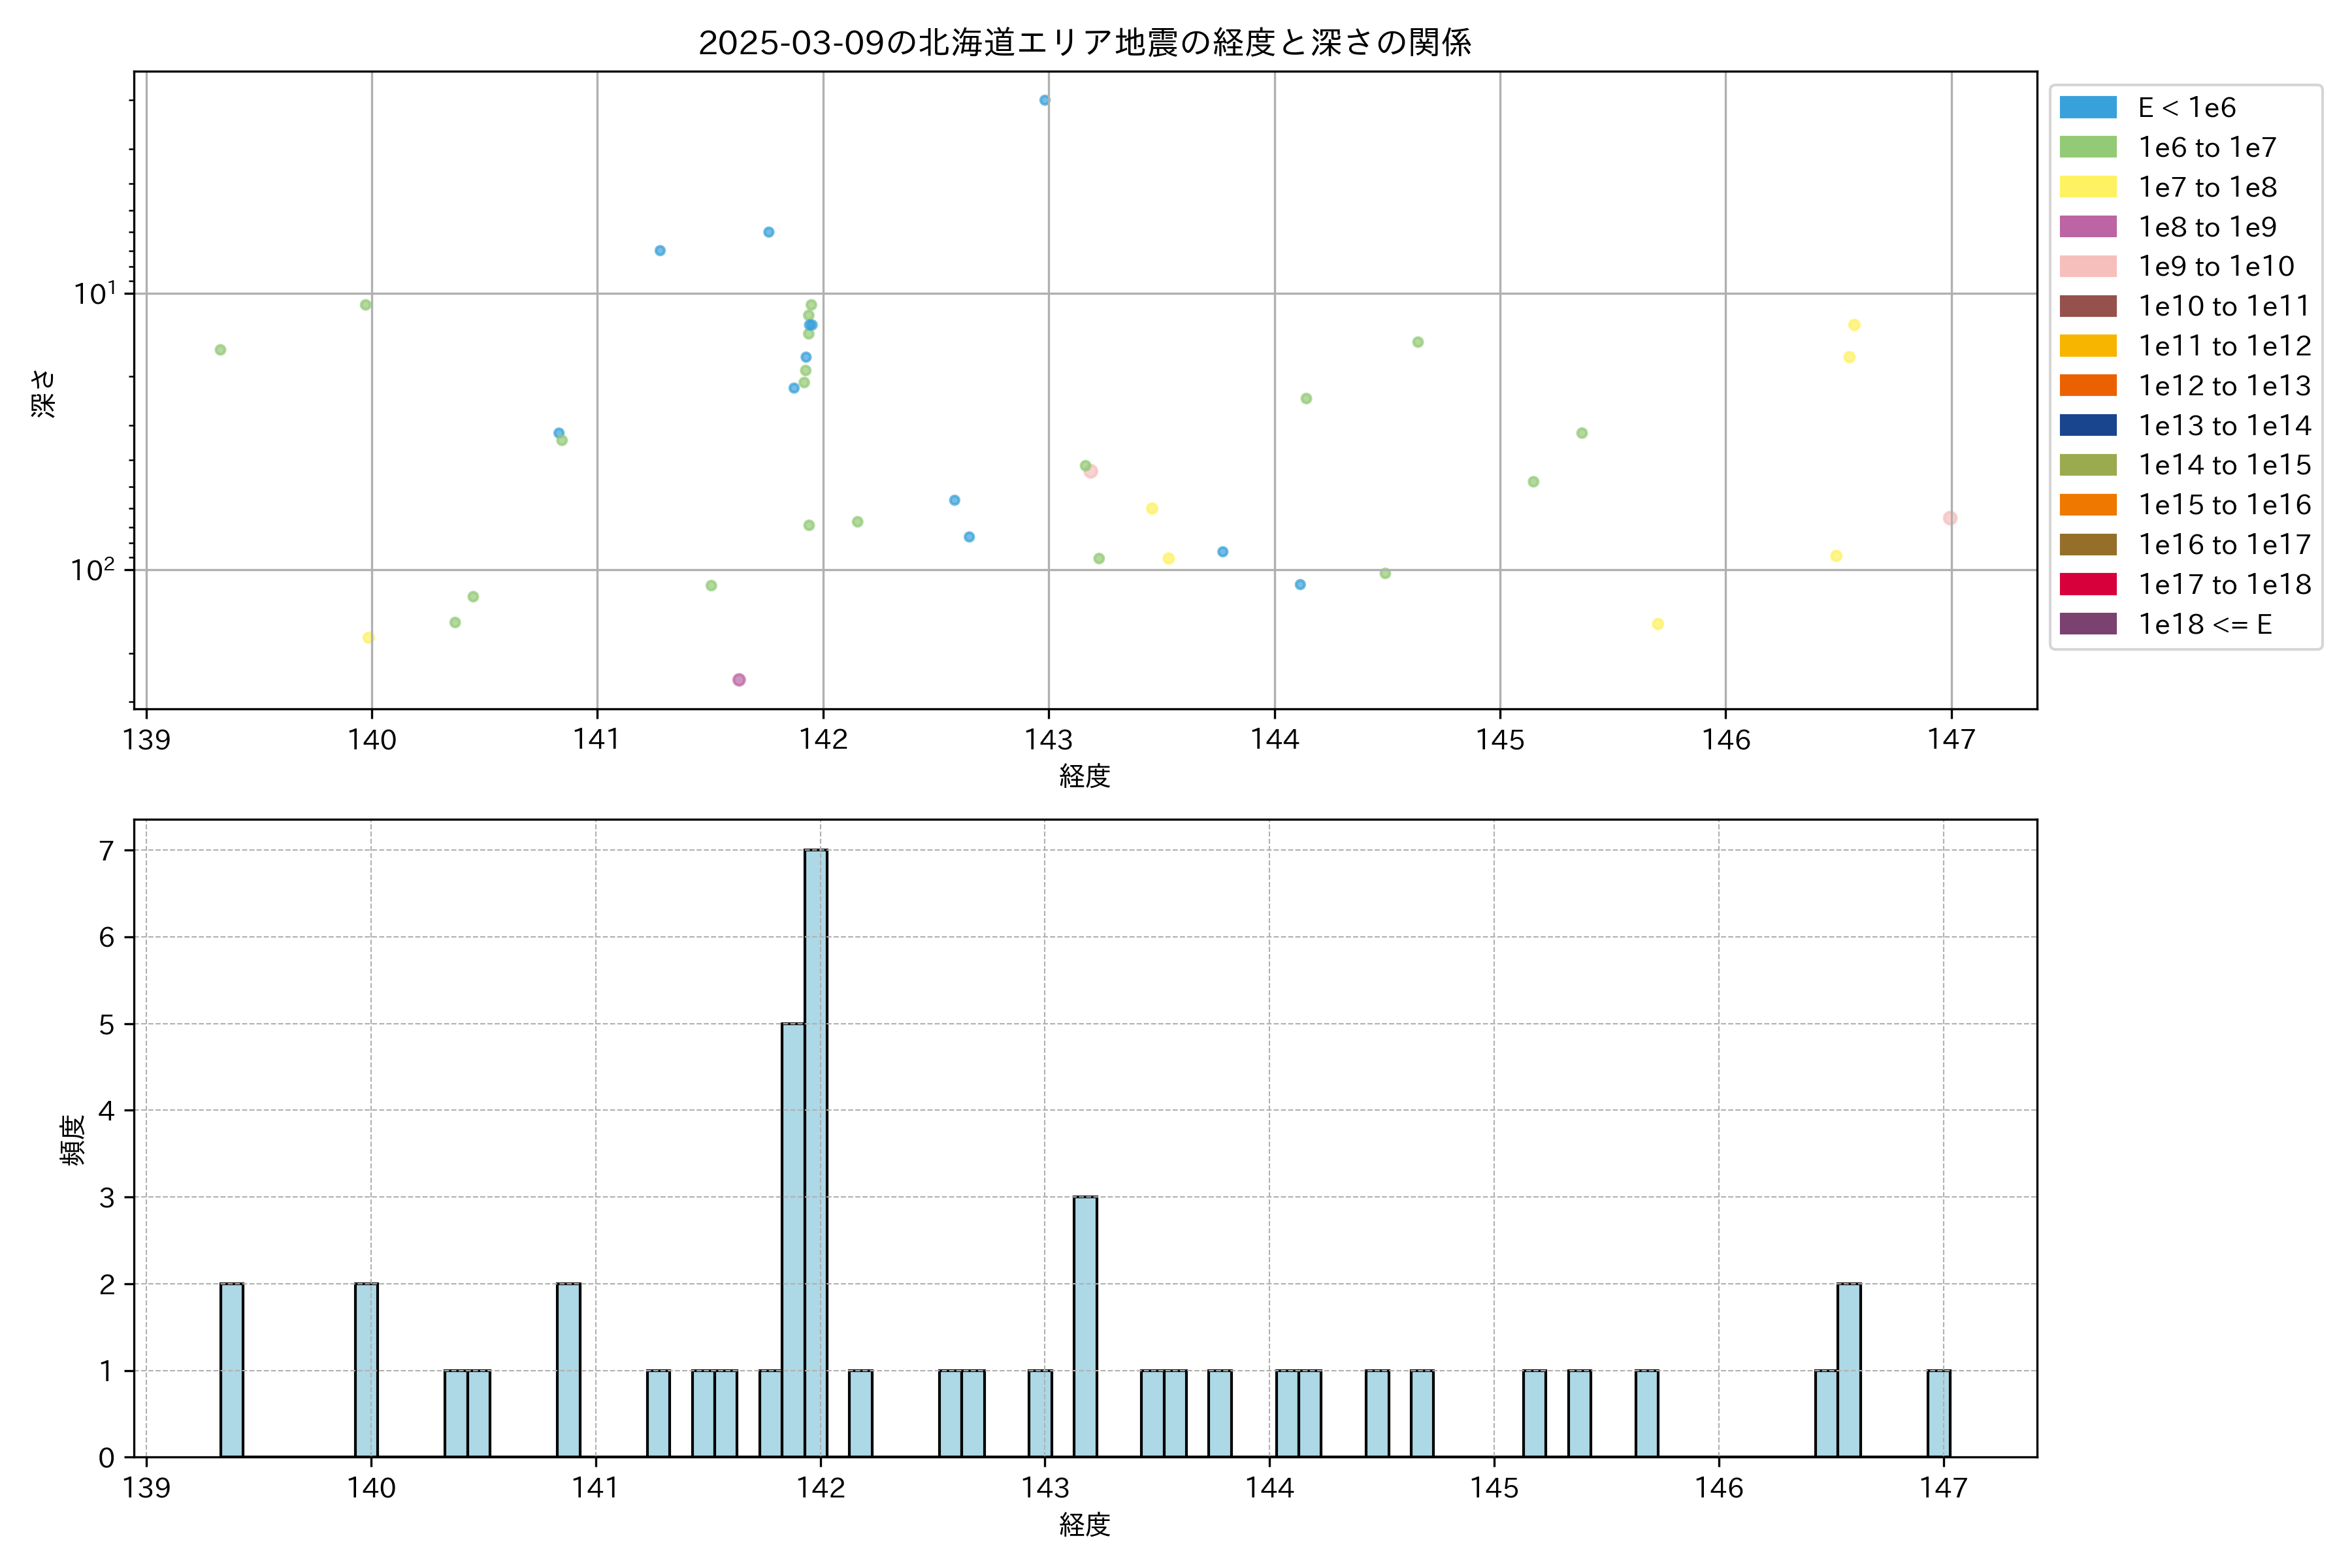Click the purple '1e18 <= E' legend swatch
This screenshot has height=1568, width=2352.
point(2087,624)
